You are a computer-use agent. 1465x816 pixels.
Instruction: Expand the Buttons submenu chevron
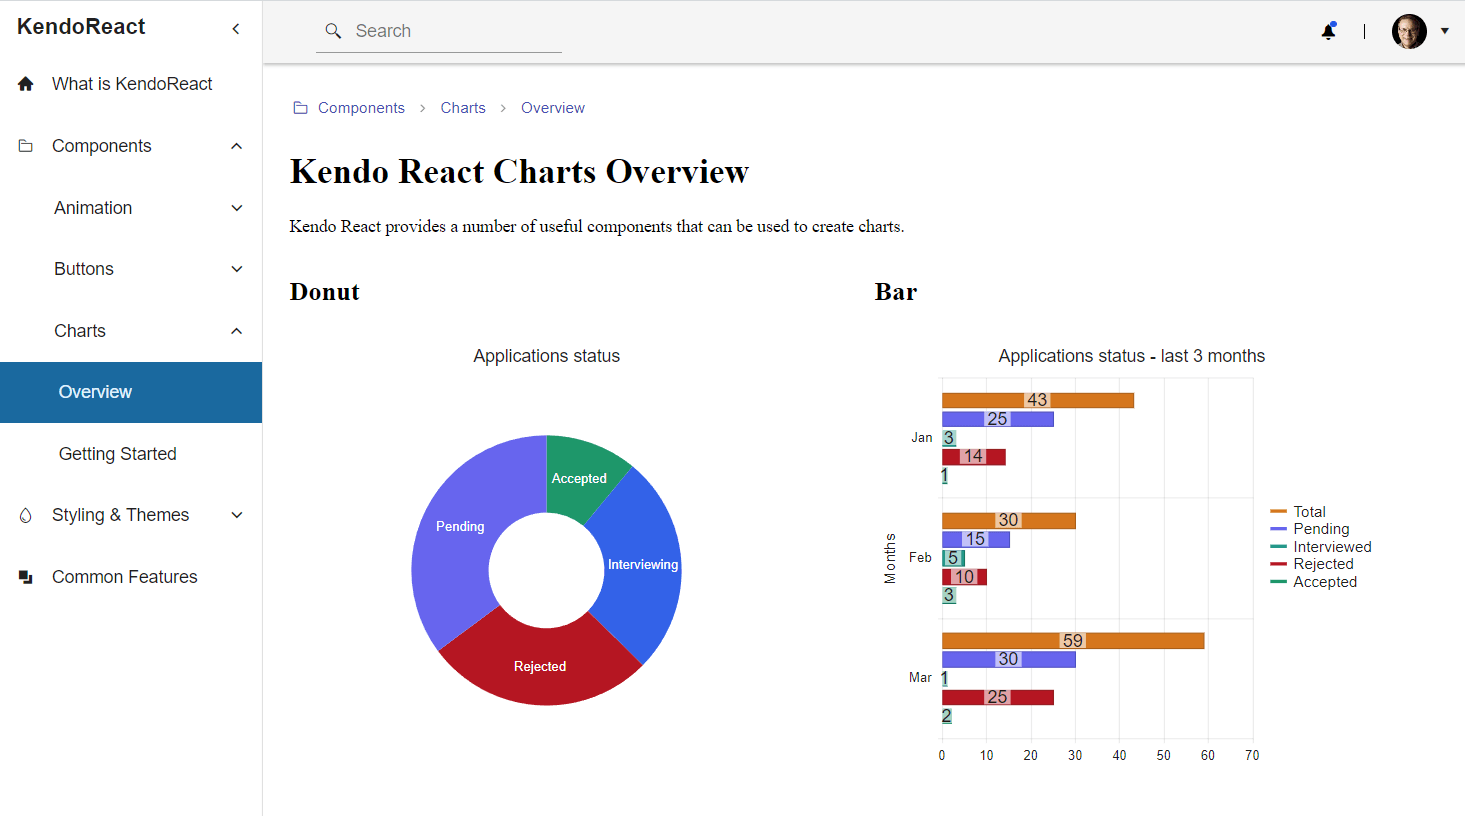coord(237,269)
